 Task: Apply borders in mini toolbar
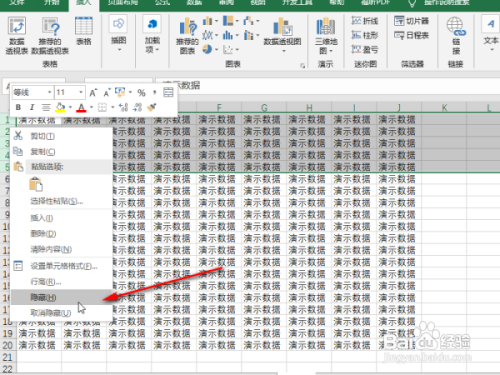coord(102,107)
